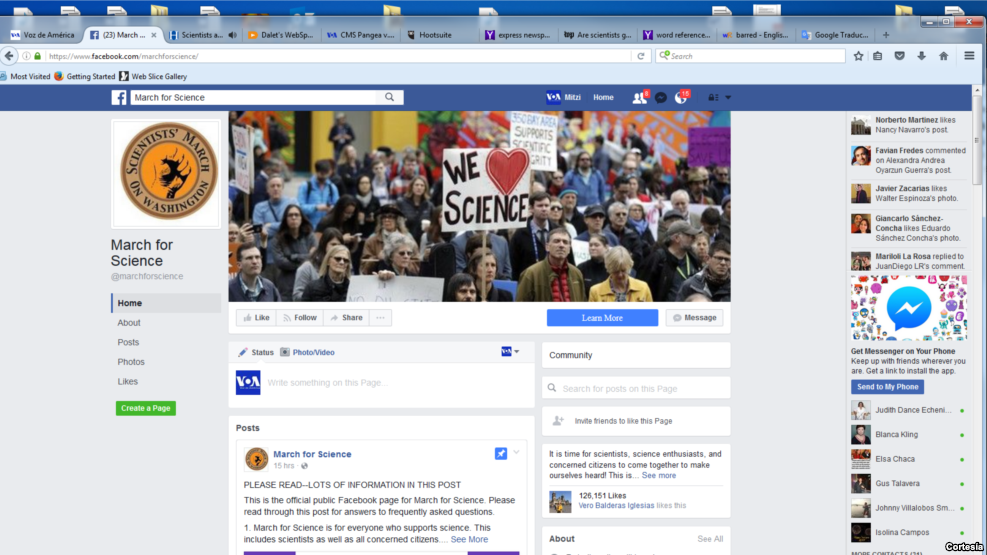Open Most Visited bookmarks
Image resolution: width=987 pixels, height=555 pixels.
(x=25, y=77)
